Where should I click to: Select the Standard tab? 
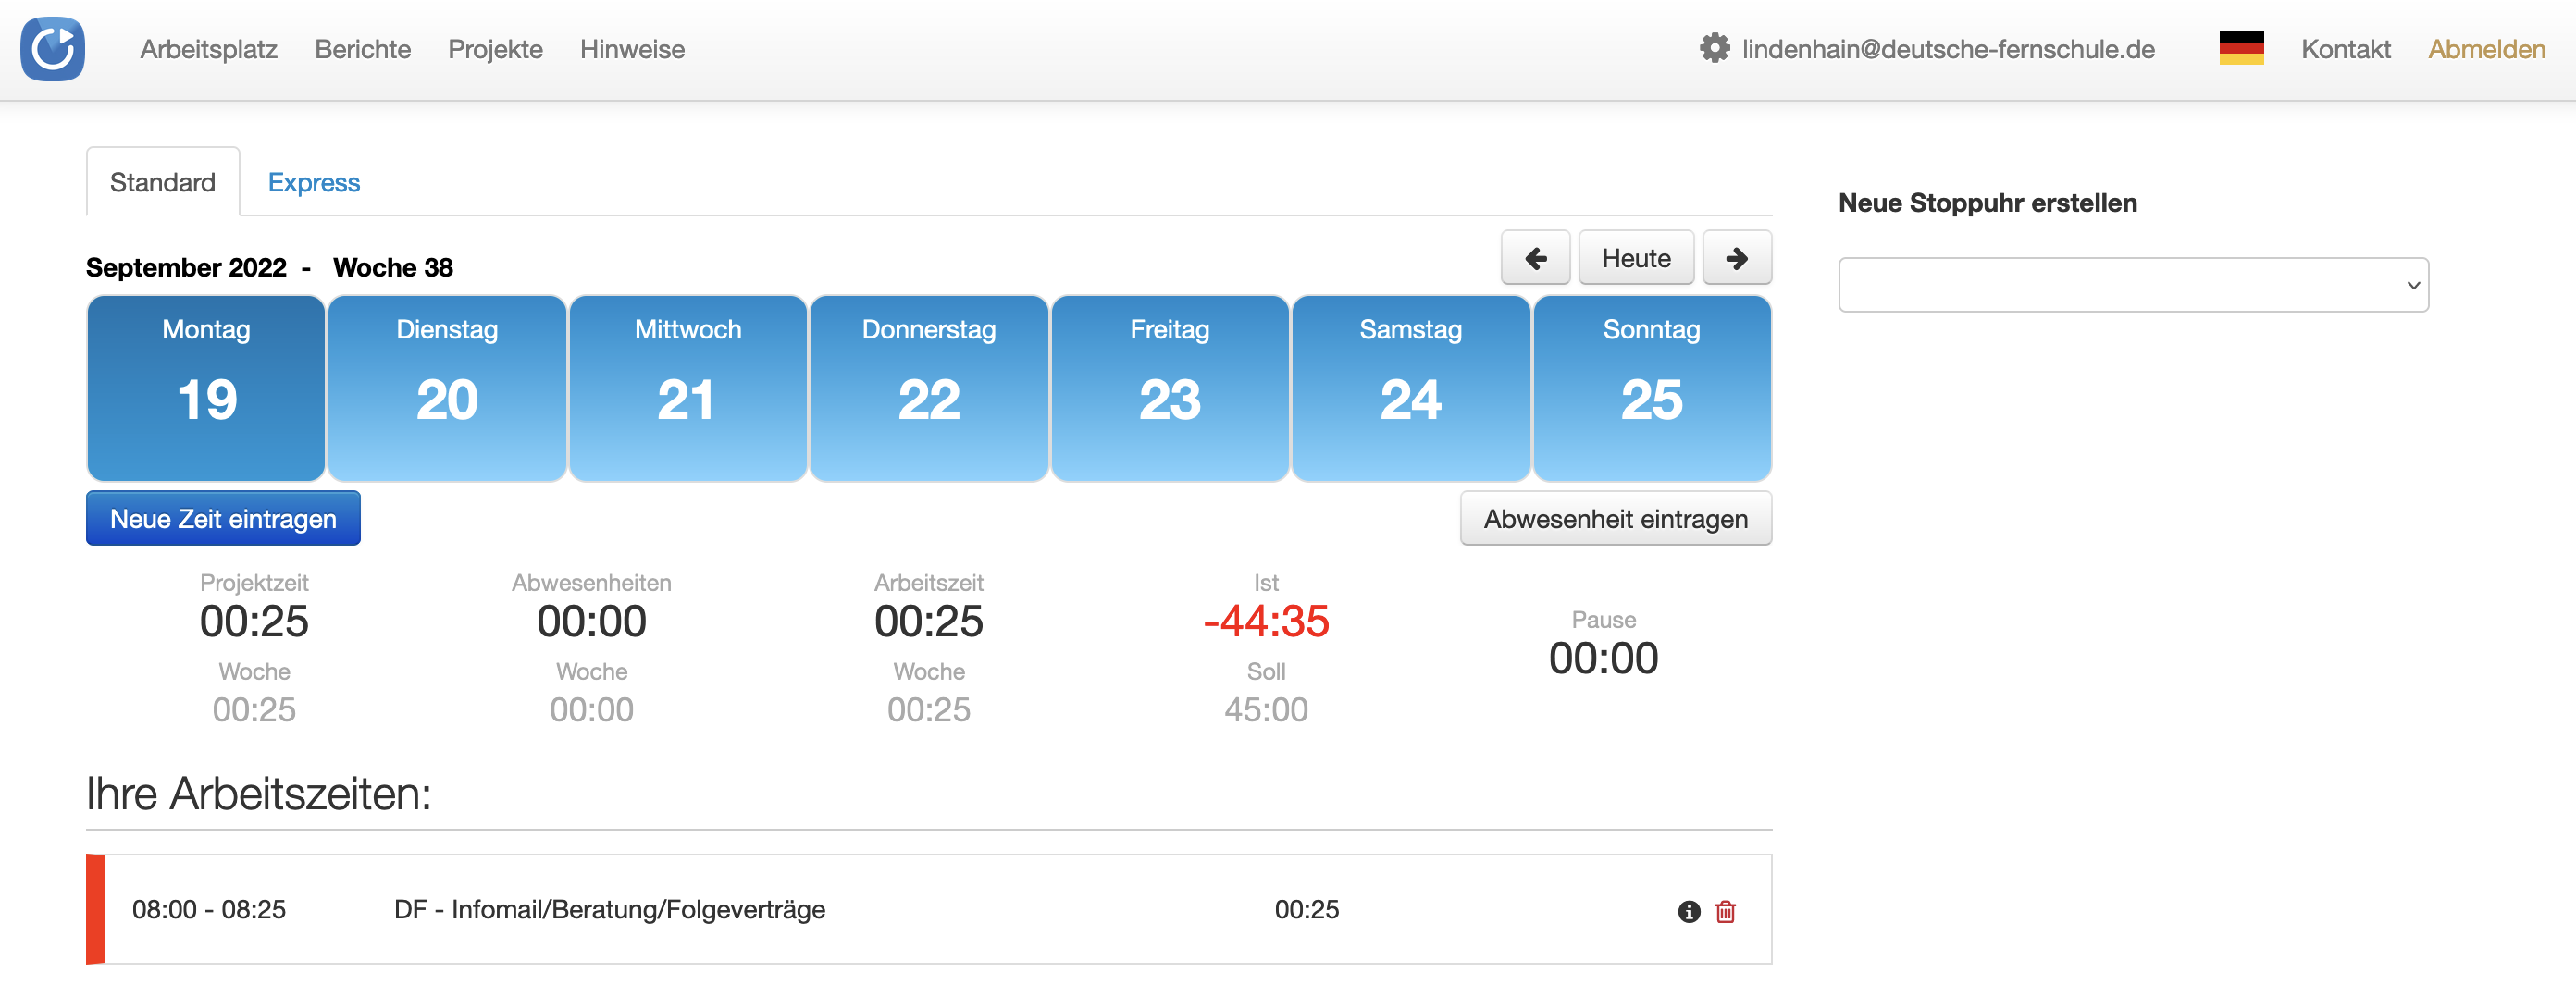(162, 183)
